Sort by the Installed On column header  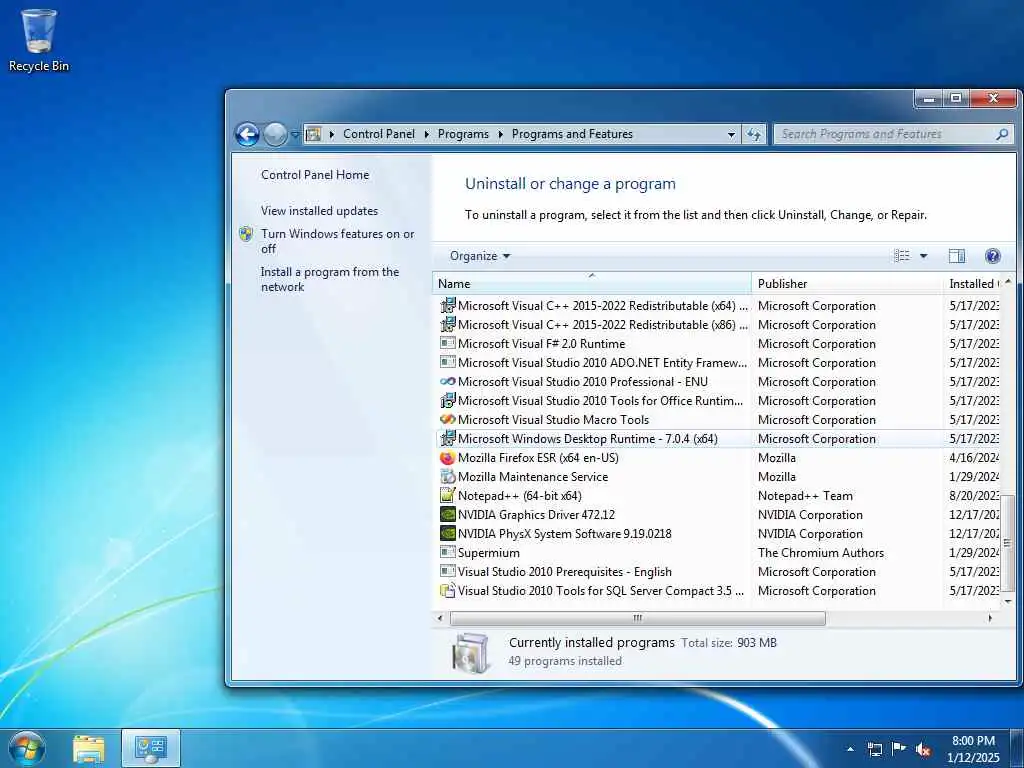[x=973, y=283]
